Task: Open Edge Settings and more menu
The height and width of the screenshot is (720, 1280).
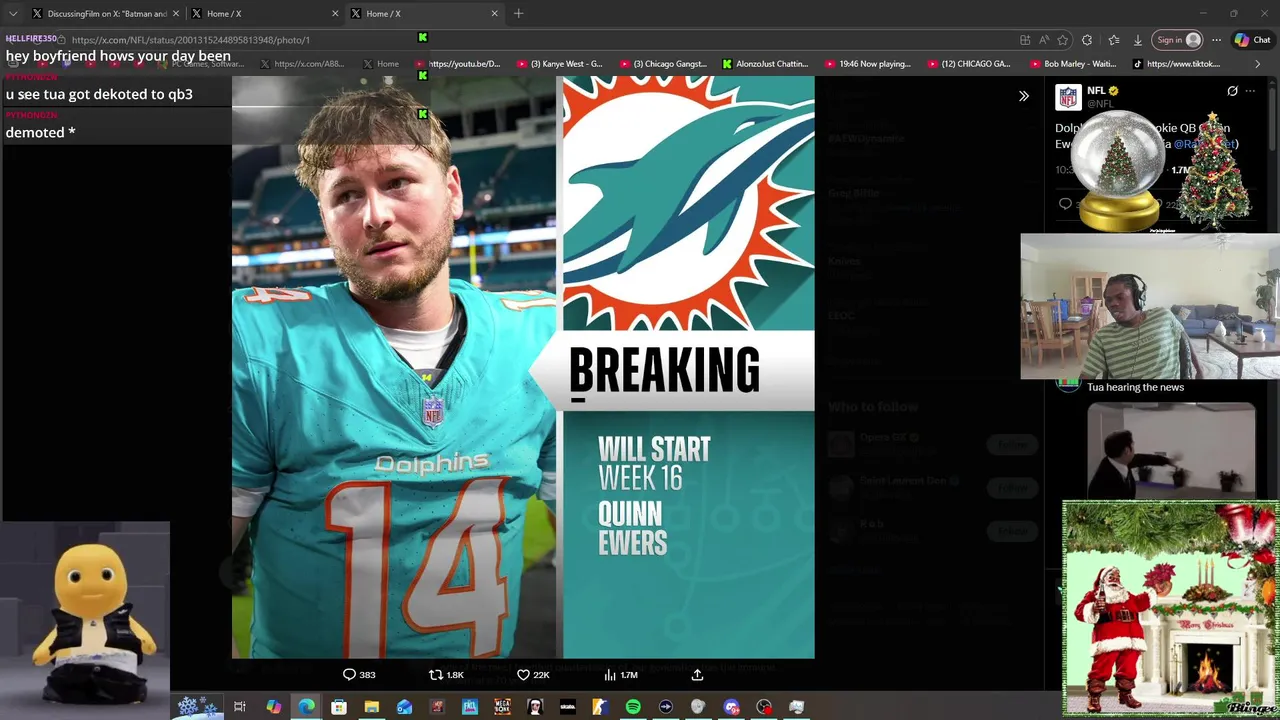Action: 1216,40
